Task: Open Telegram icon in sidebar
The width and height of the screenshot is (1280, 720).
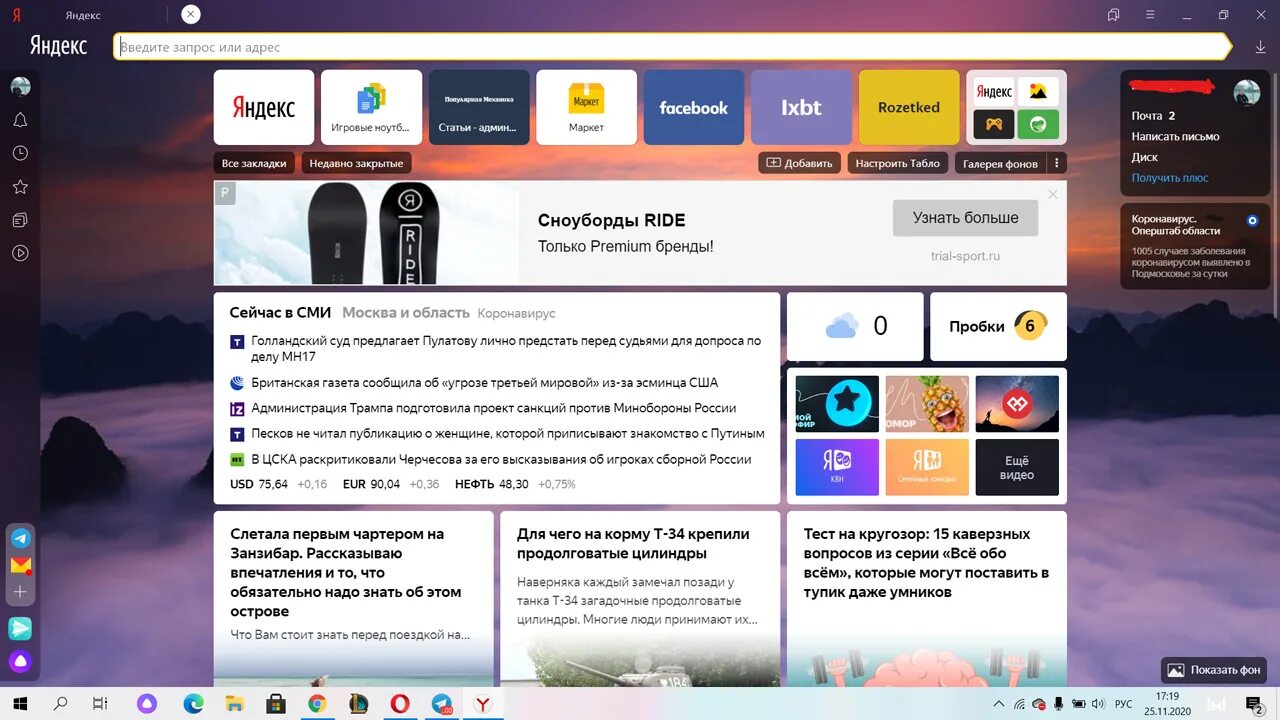Action: (21, 538)
